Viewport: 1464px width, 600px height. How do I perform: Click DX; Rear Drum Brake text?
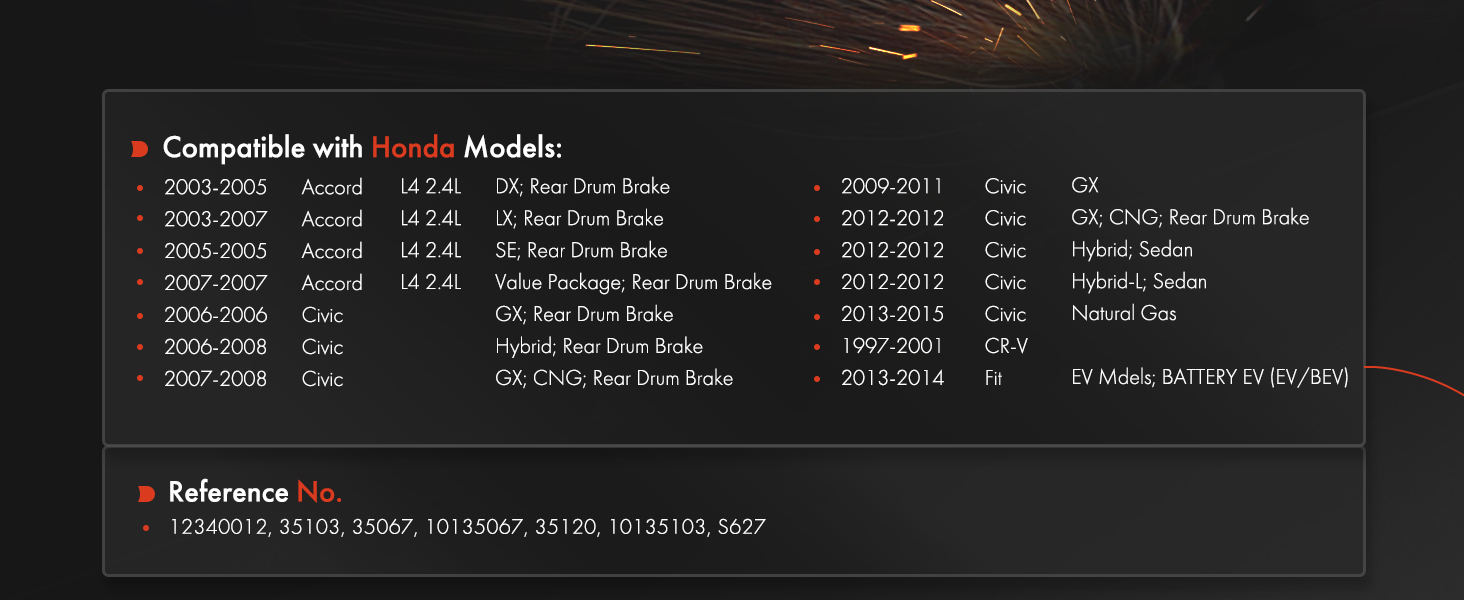pos(582,187)
